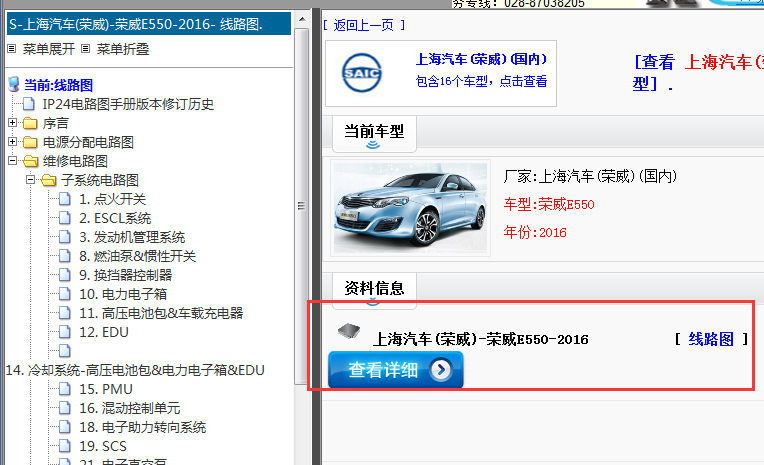Click the page icon of 1. 点火开关

pyautogui.click(x=65, y=199)
